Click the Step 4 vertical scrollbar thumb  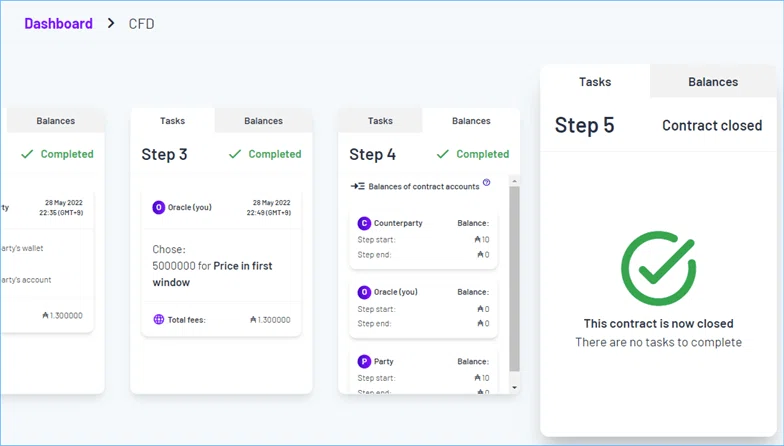(x=514, y=279)
